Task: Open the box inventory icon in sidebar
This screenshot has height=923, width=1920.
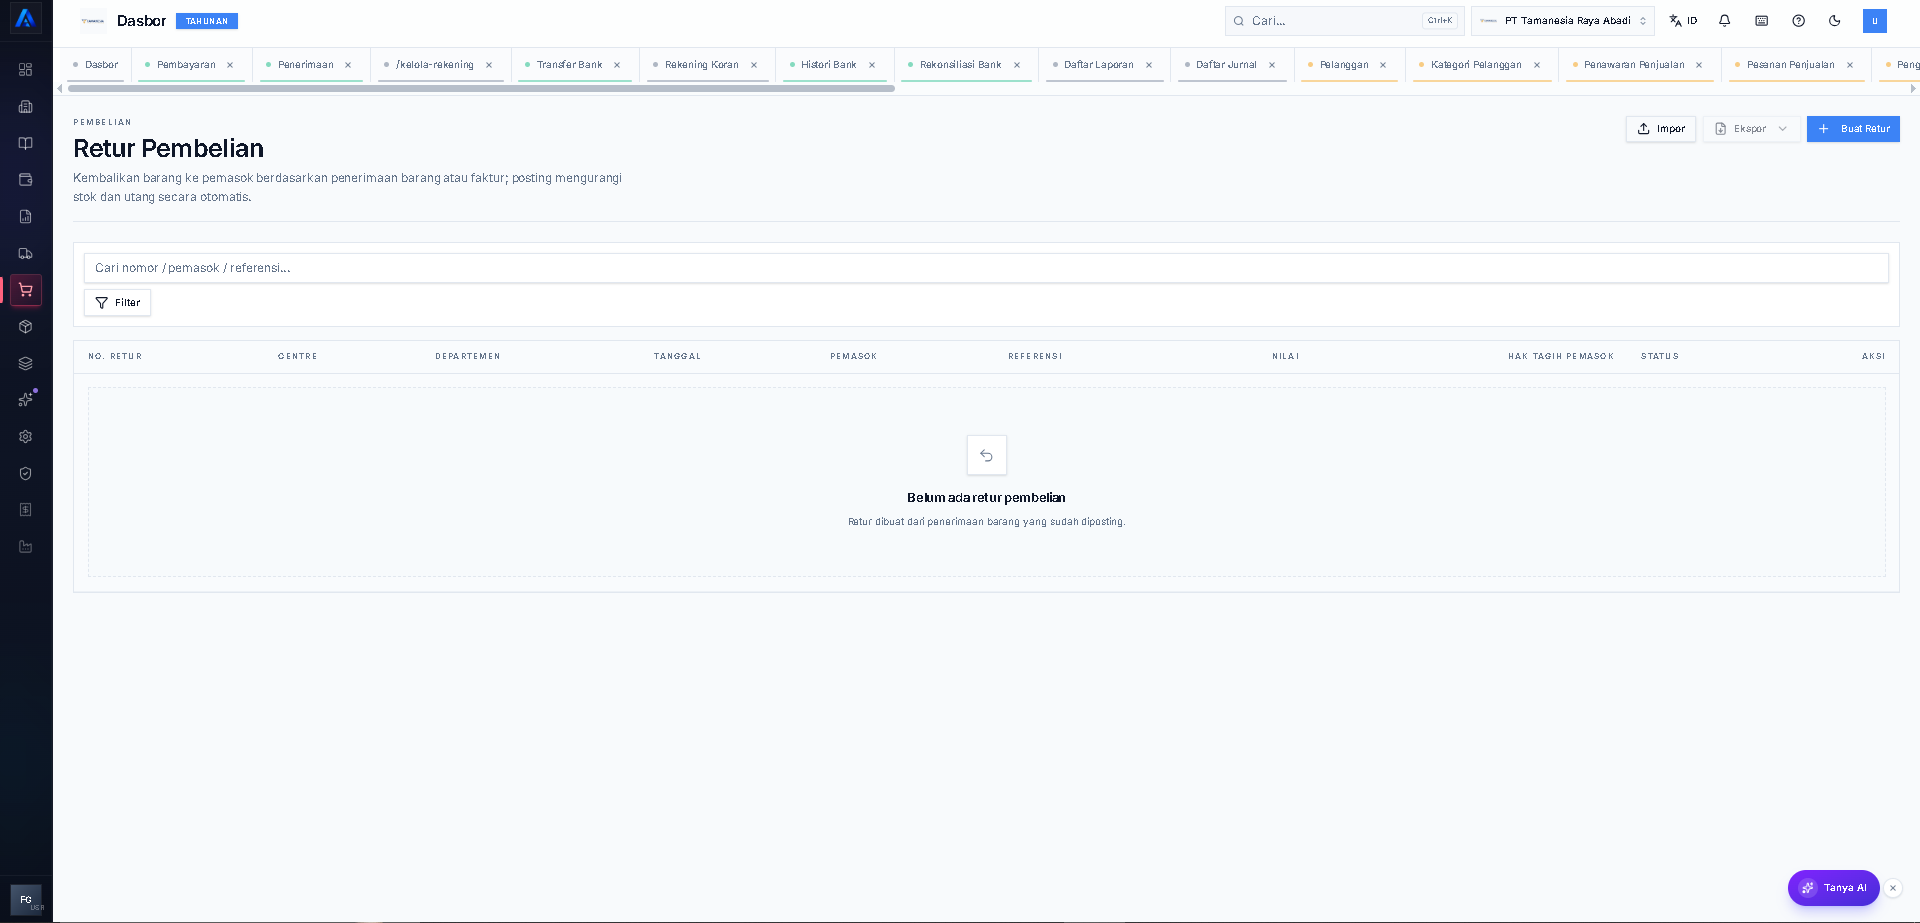Action: (26, 327)
